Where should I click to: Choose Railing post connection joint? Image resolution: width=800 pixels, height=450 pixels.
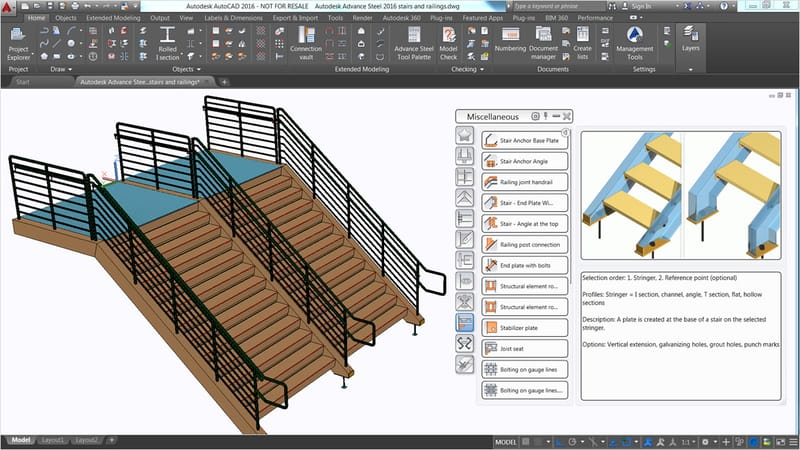(x=524, y=244)
